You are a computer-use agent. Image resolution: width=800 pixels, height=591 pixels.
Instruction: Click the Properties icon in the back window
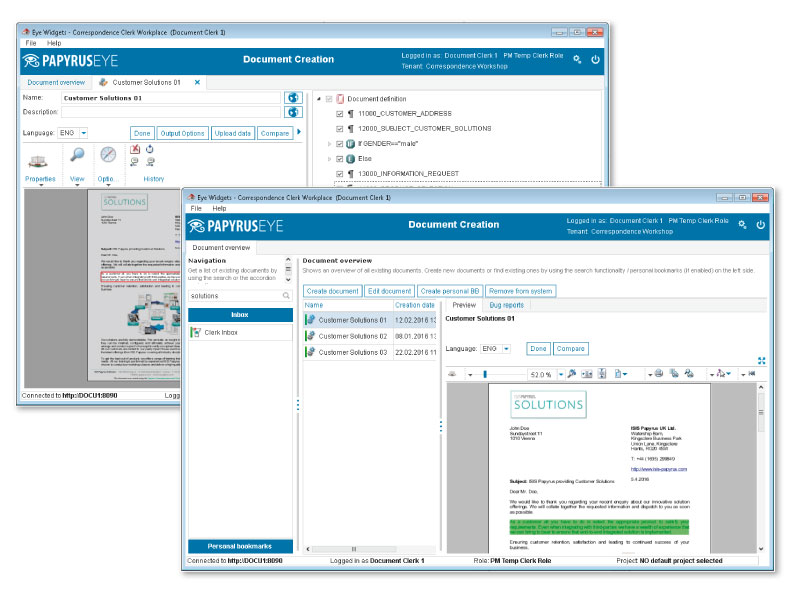tap(38, 161)
